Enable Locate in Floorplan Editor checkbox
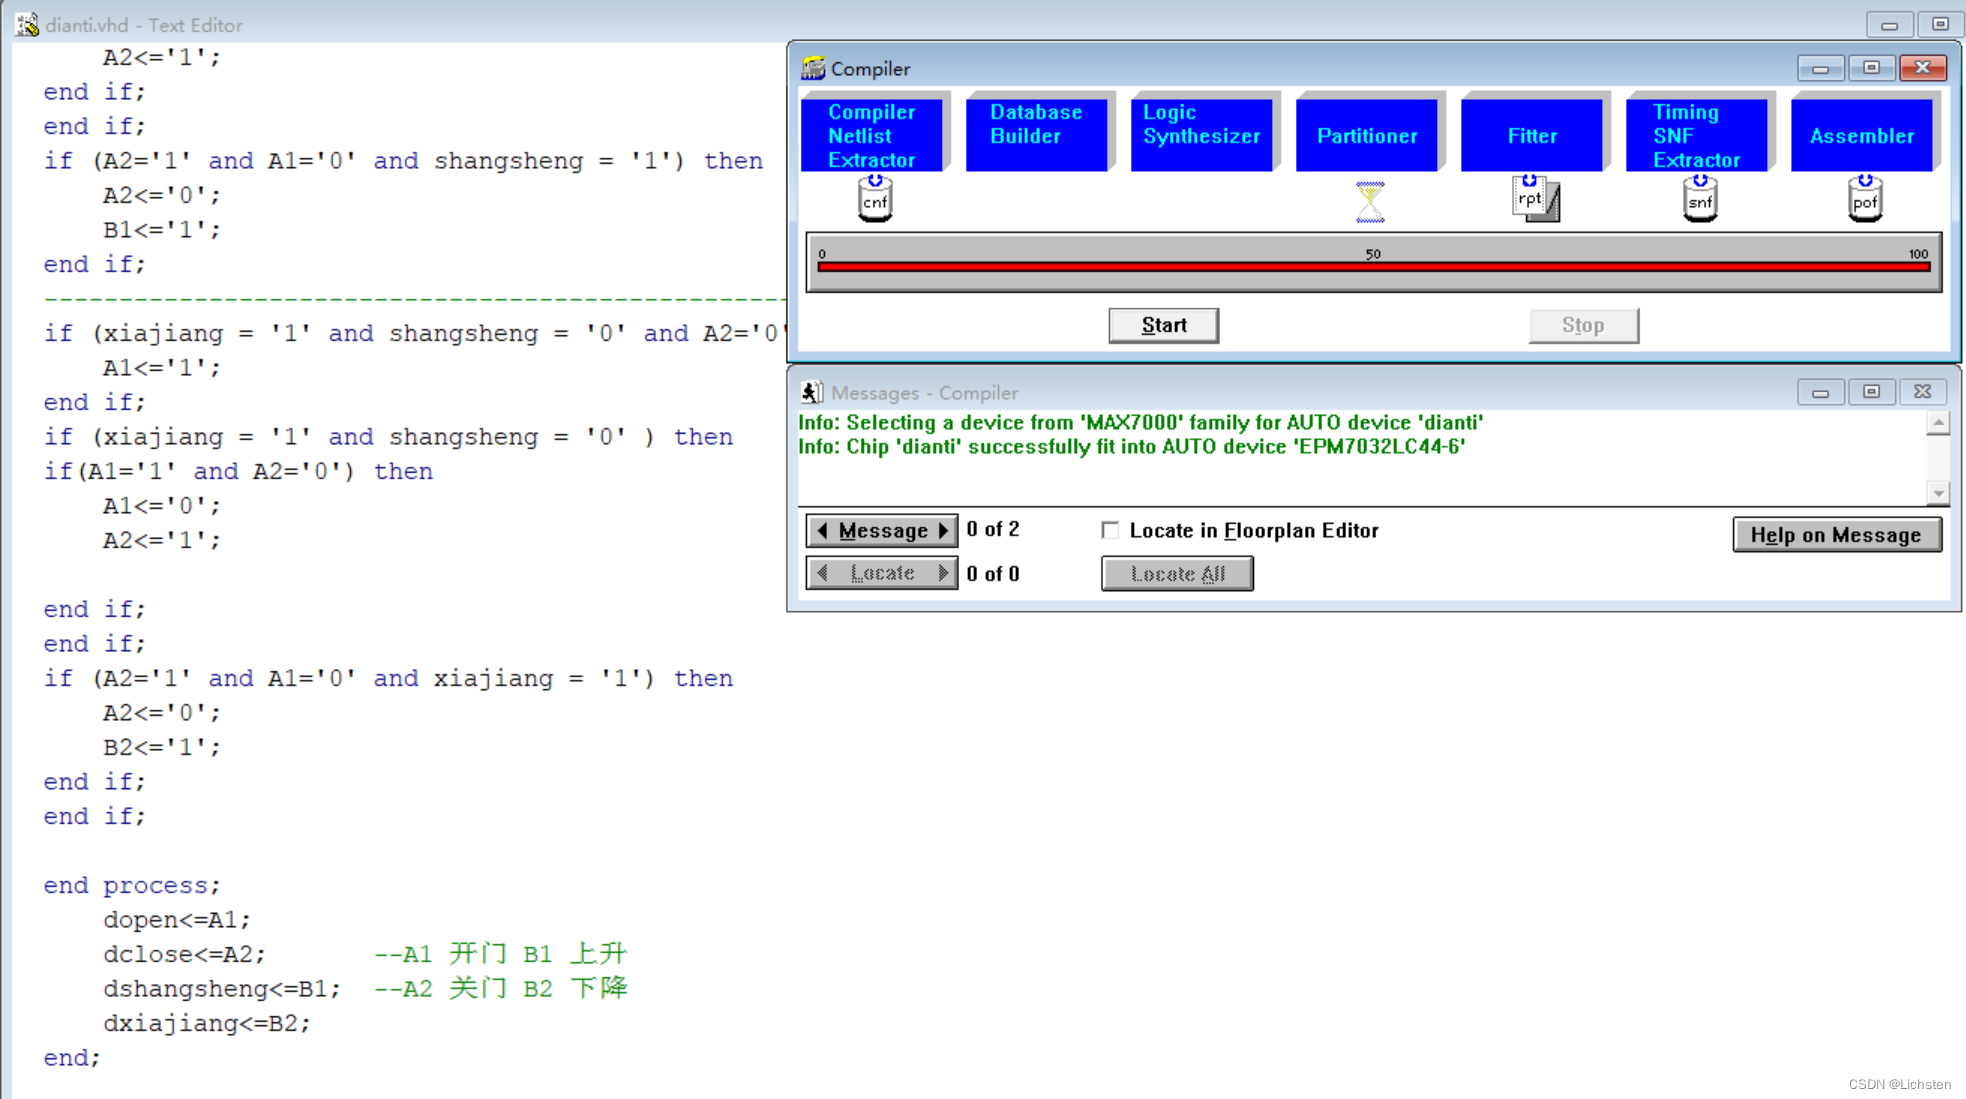The image size is (1966, 1099). [x=1110, y=530]
